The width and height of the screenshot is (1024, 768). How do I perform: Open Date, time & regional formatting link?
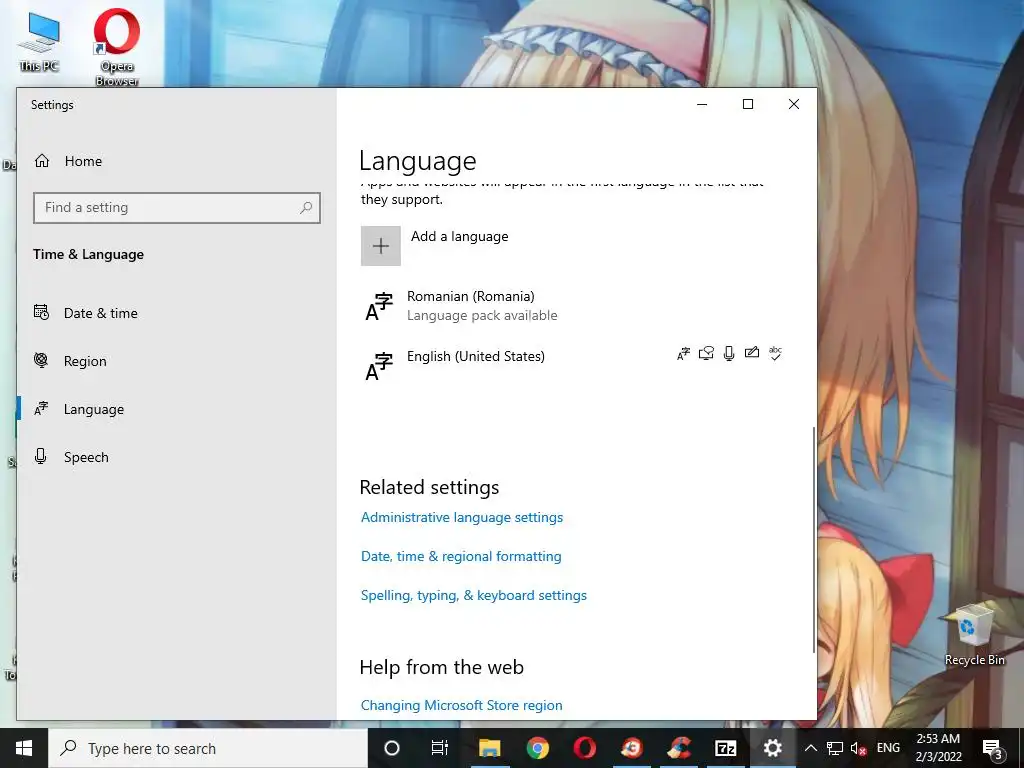461,556
